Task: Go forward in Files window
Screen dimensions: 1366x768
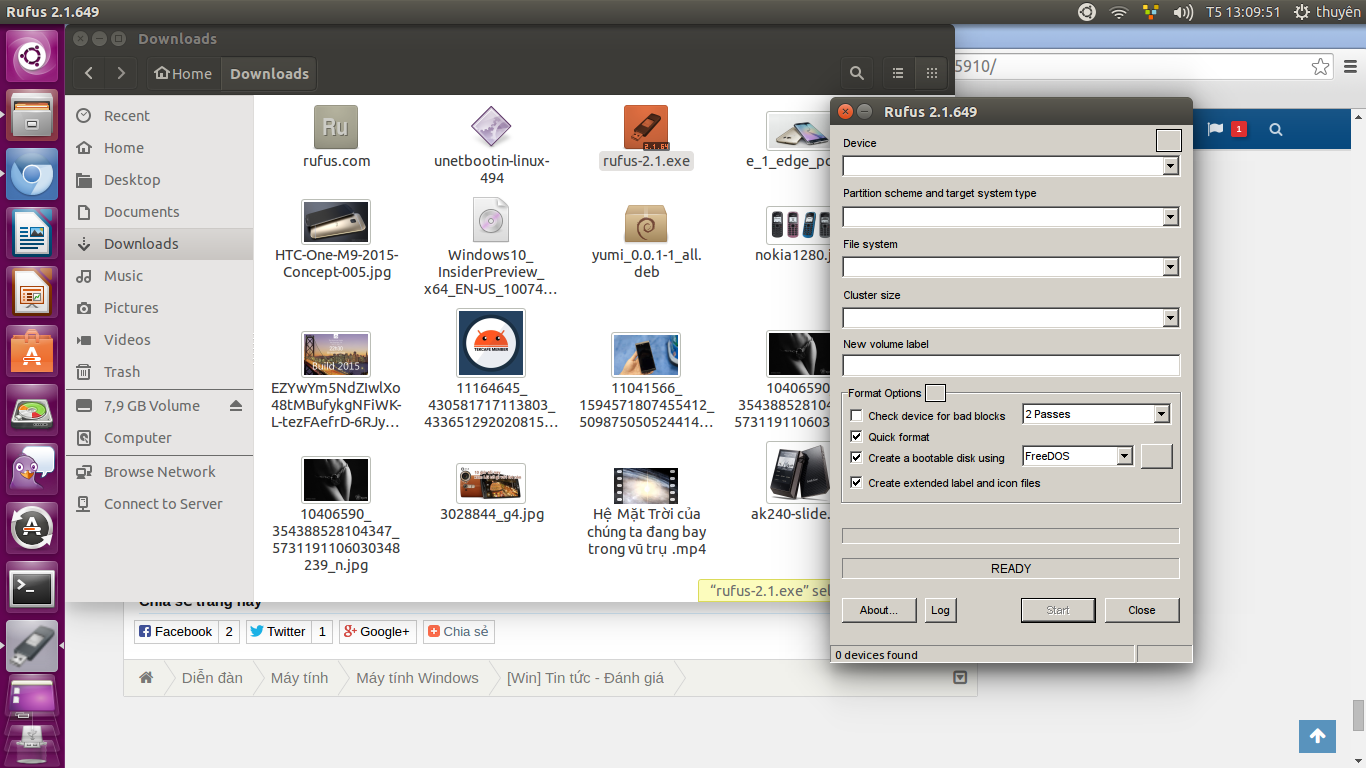Action: click(x=121, y=73)
